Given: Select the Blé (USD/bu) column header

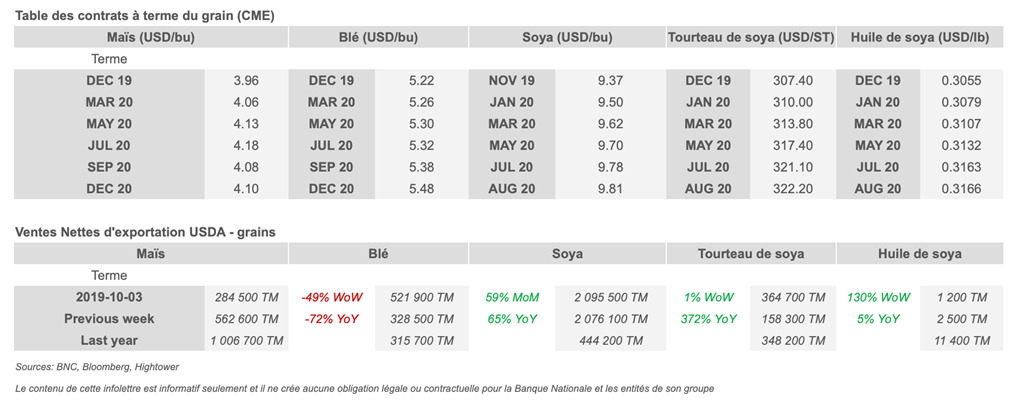Looking at the screenshot, I should point(379,37).
